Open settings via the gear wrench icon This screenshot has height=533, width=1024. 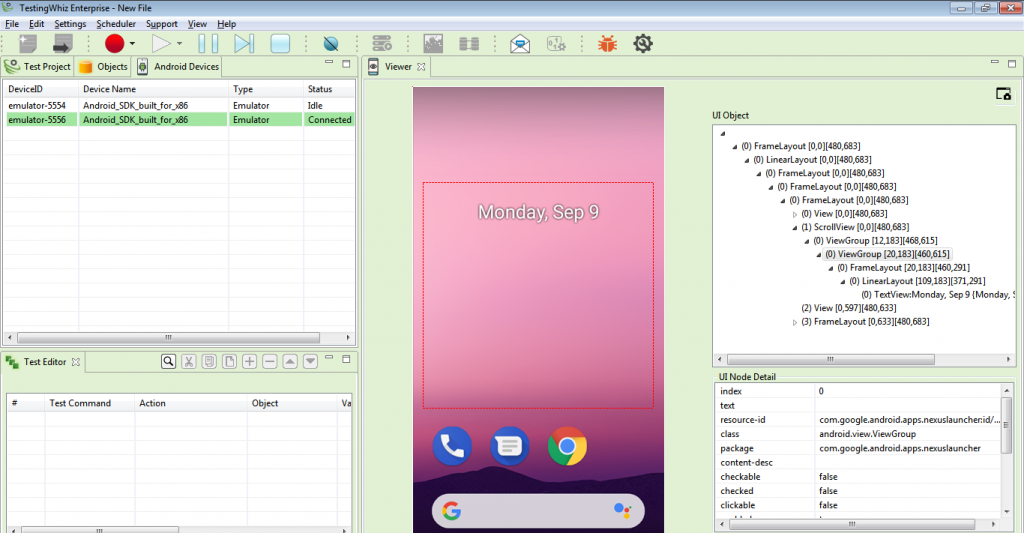643,44
